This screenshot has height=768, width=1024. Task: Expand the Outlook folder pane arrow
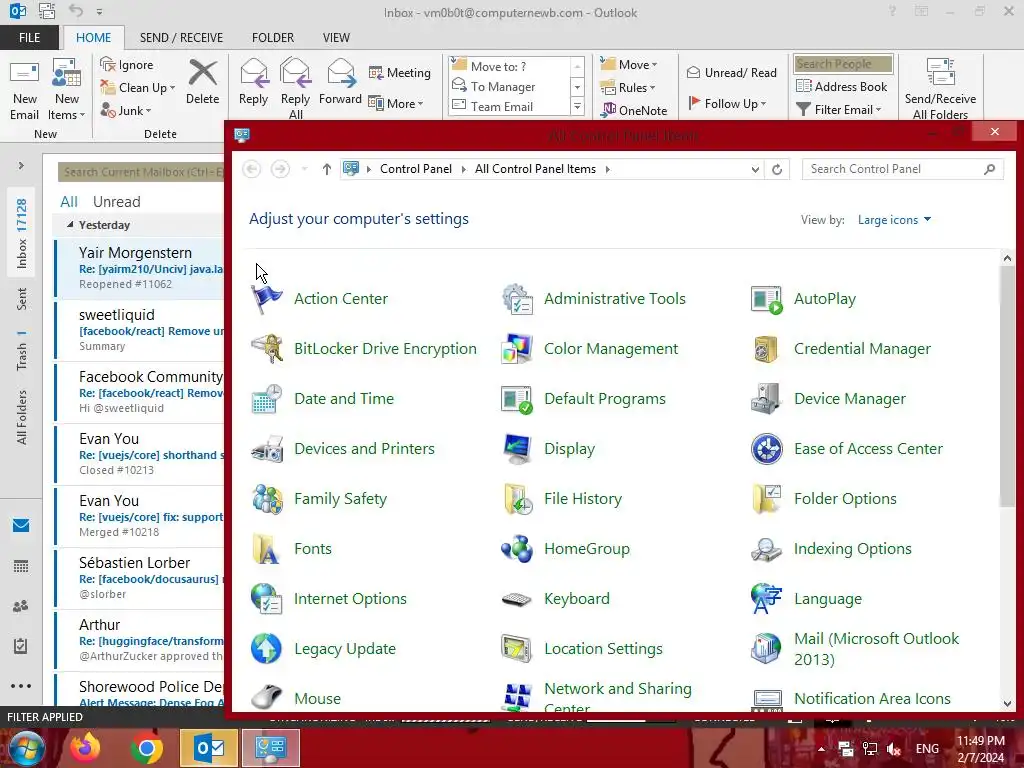point(21,166)
